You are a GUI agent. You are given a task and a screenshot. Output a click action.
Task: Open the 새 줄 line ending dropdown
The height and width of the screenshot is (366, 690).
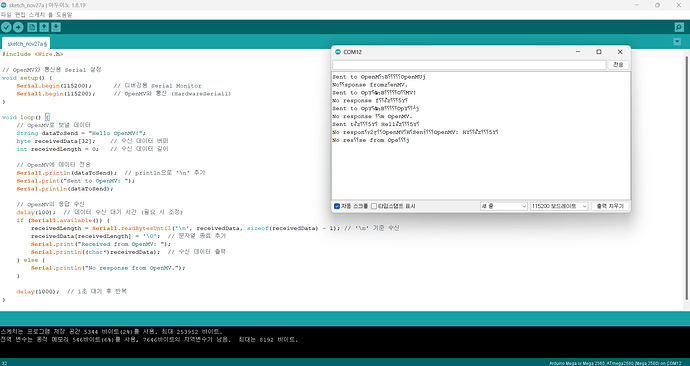[503, 206]
